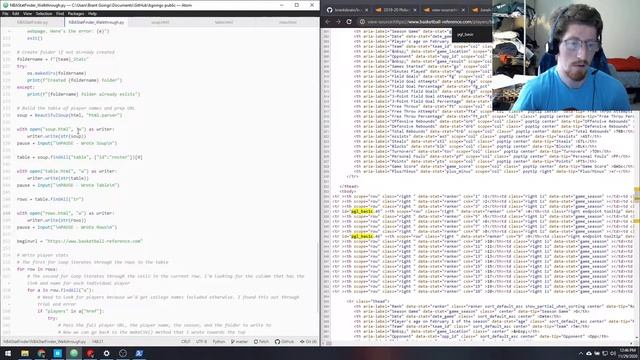The width and height of the screenshot is (640, 360).
Task: Open the blue square app on taskbar
Action: point(58,353)
